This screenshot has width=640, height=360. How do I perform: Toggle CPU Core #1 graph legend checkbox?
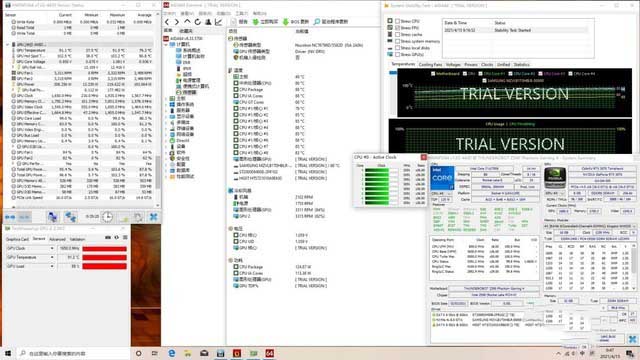tap(480, 74)
